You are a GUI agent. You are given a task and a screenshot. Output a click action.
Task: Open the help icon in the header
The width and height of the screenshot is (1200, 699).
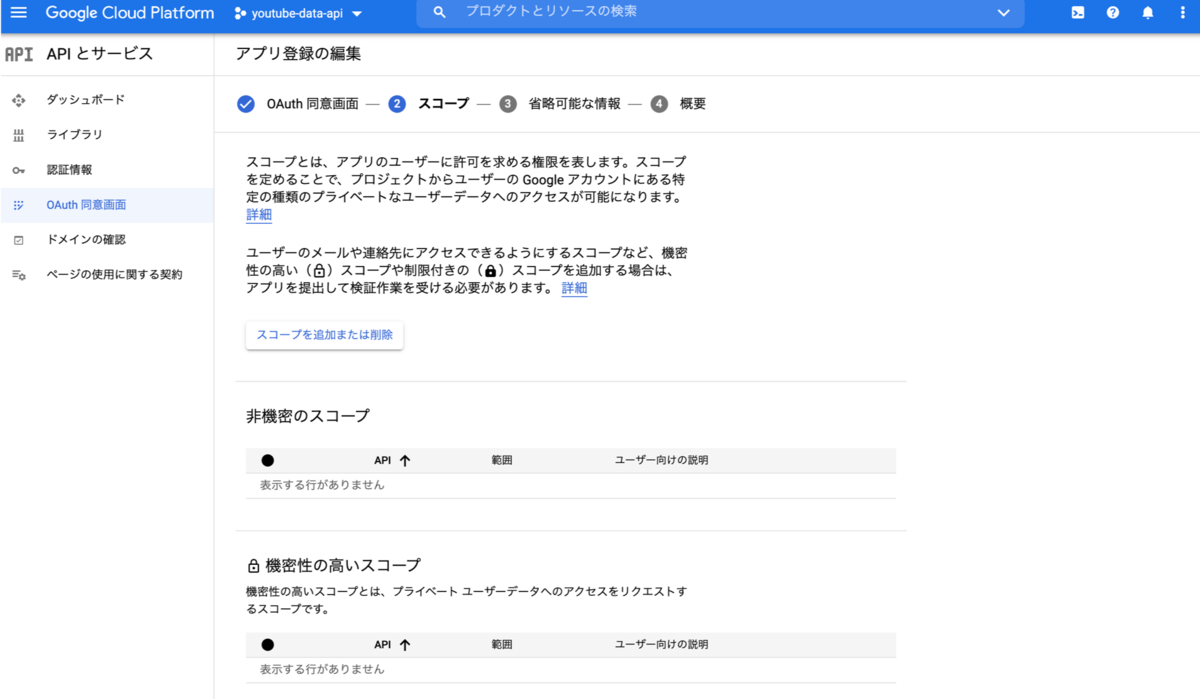pyautogui.click(x=1113, y=13)
